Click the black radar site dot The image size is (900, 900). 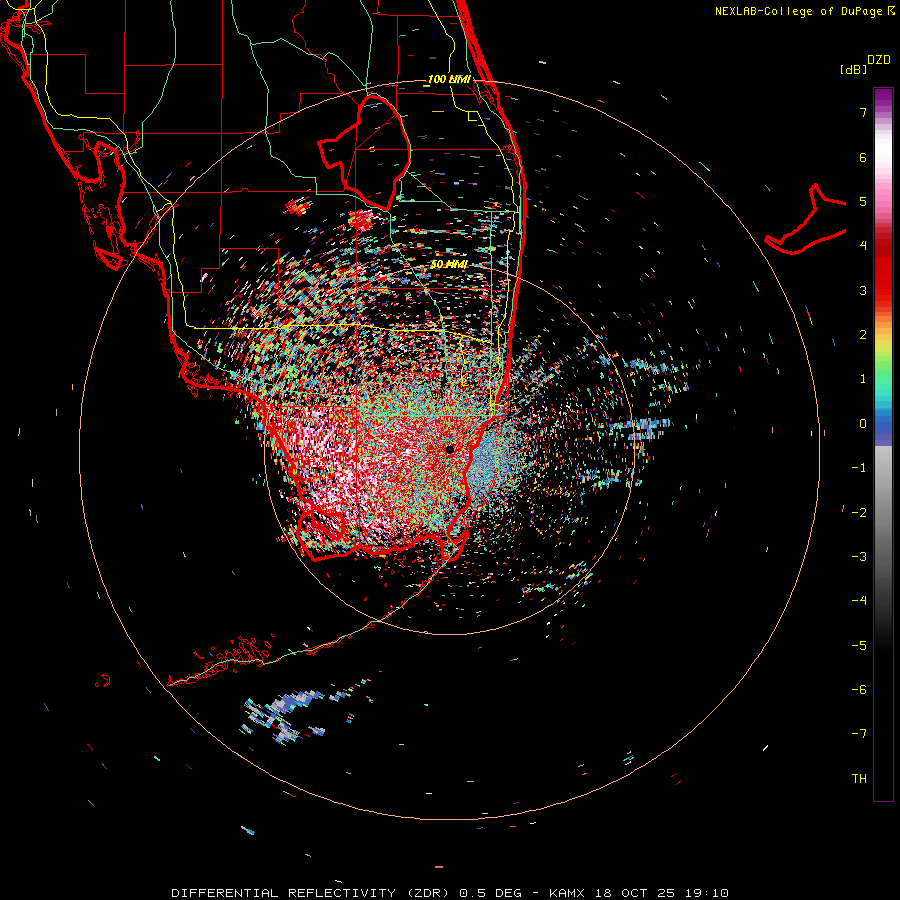450,449
